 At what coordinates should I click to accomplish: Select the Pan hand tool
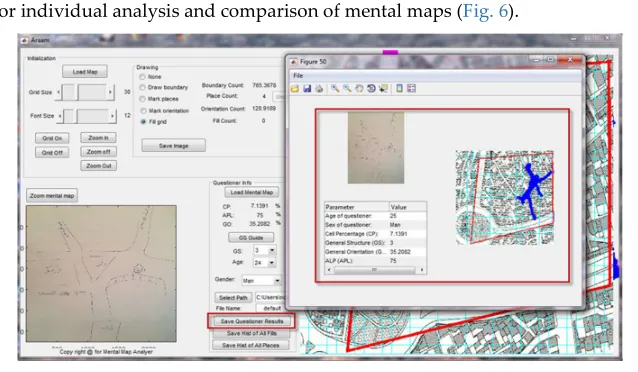point(359,88)
